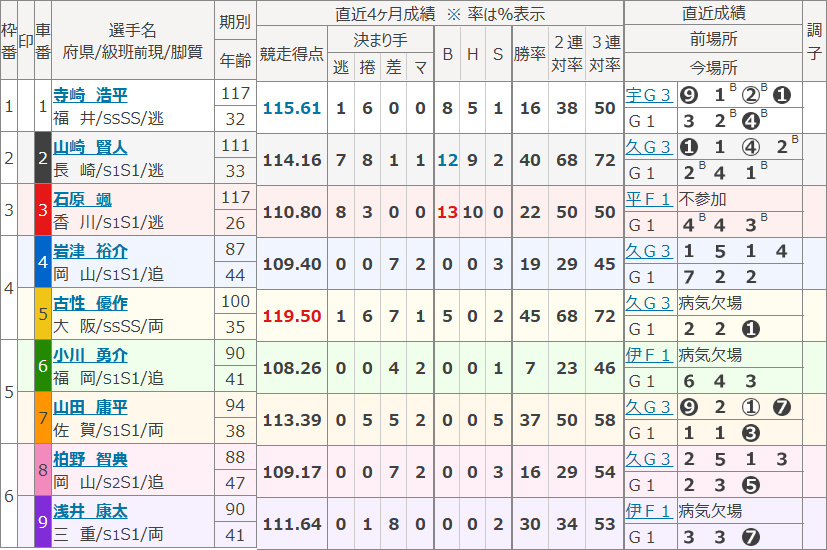Click the 勝率 column header
The image size is (827, 550).
point(530,53)
